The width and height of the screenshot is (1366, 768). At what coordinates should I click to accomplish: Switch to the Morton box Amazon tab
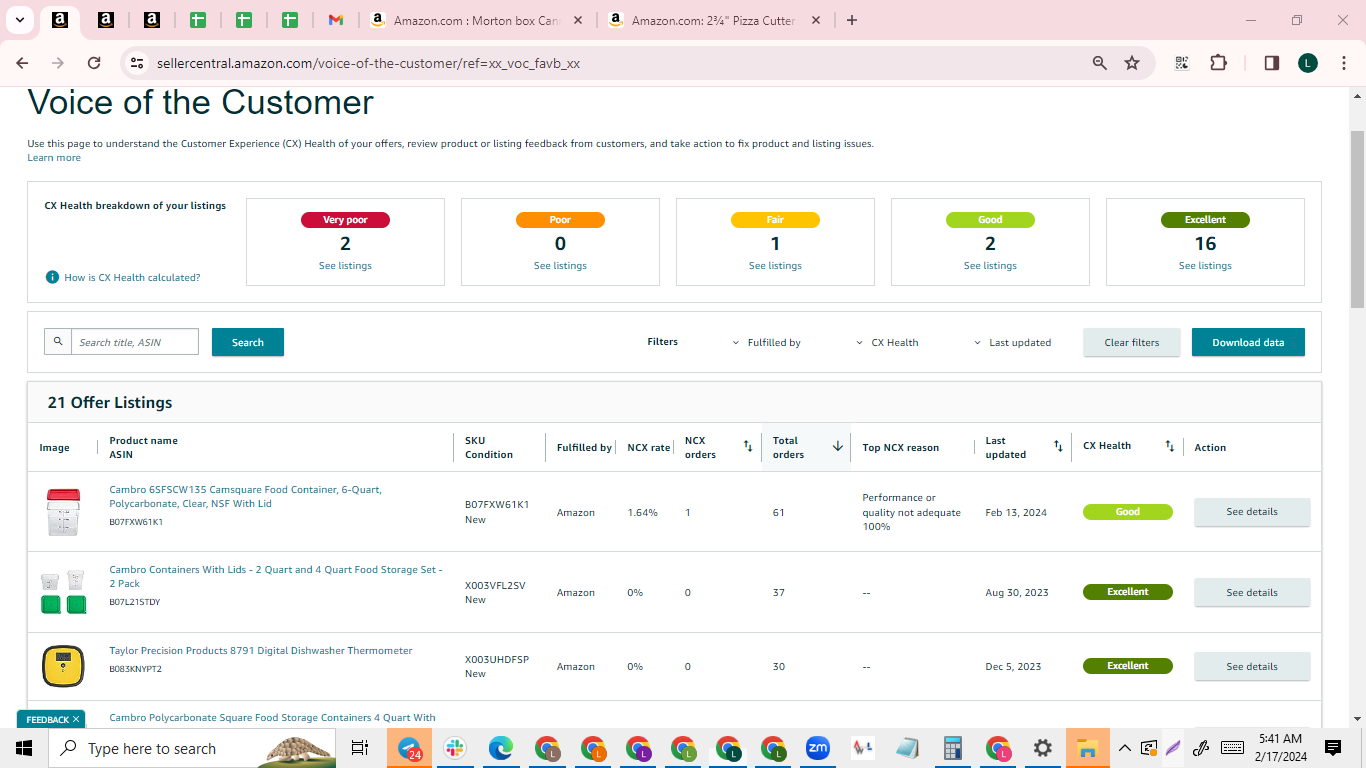476,20
